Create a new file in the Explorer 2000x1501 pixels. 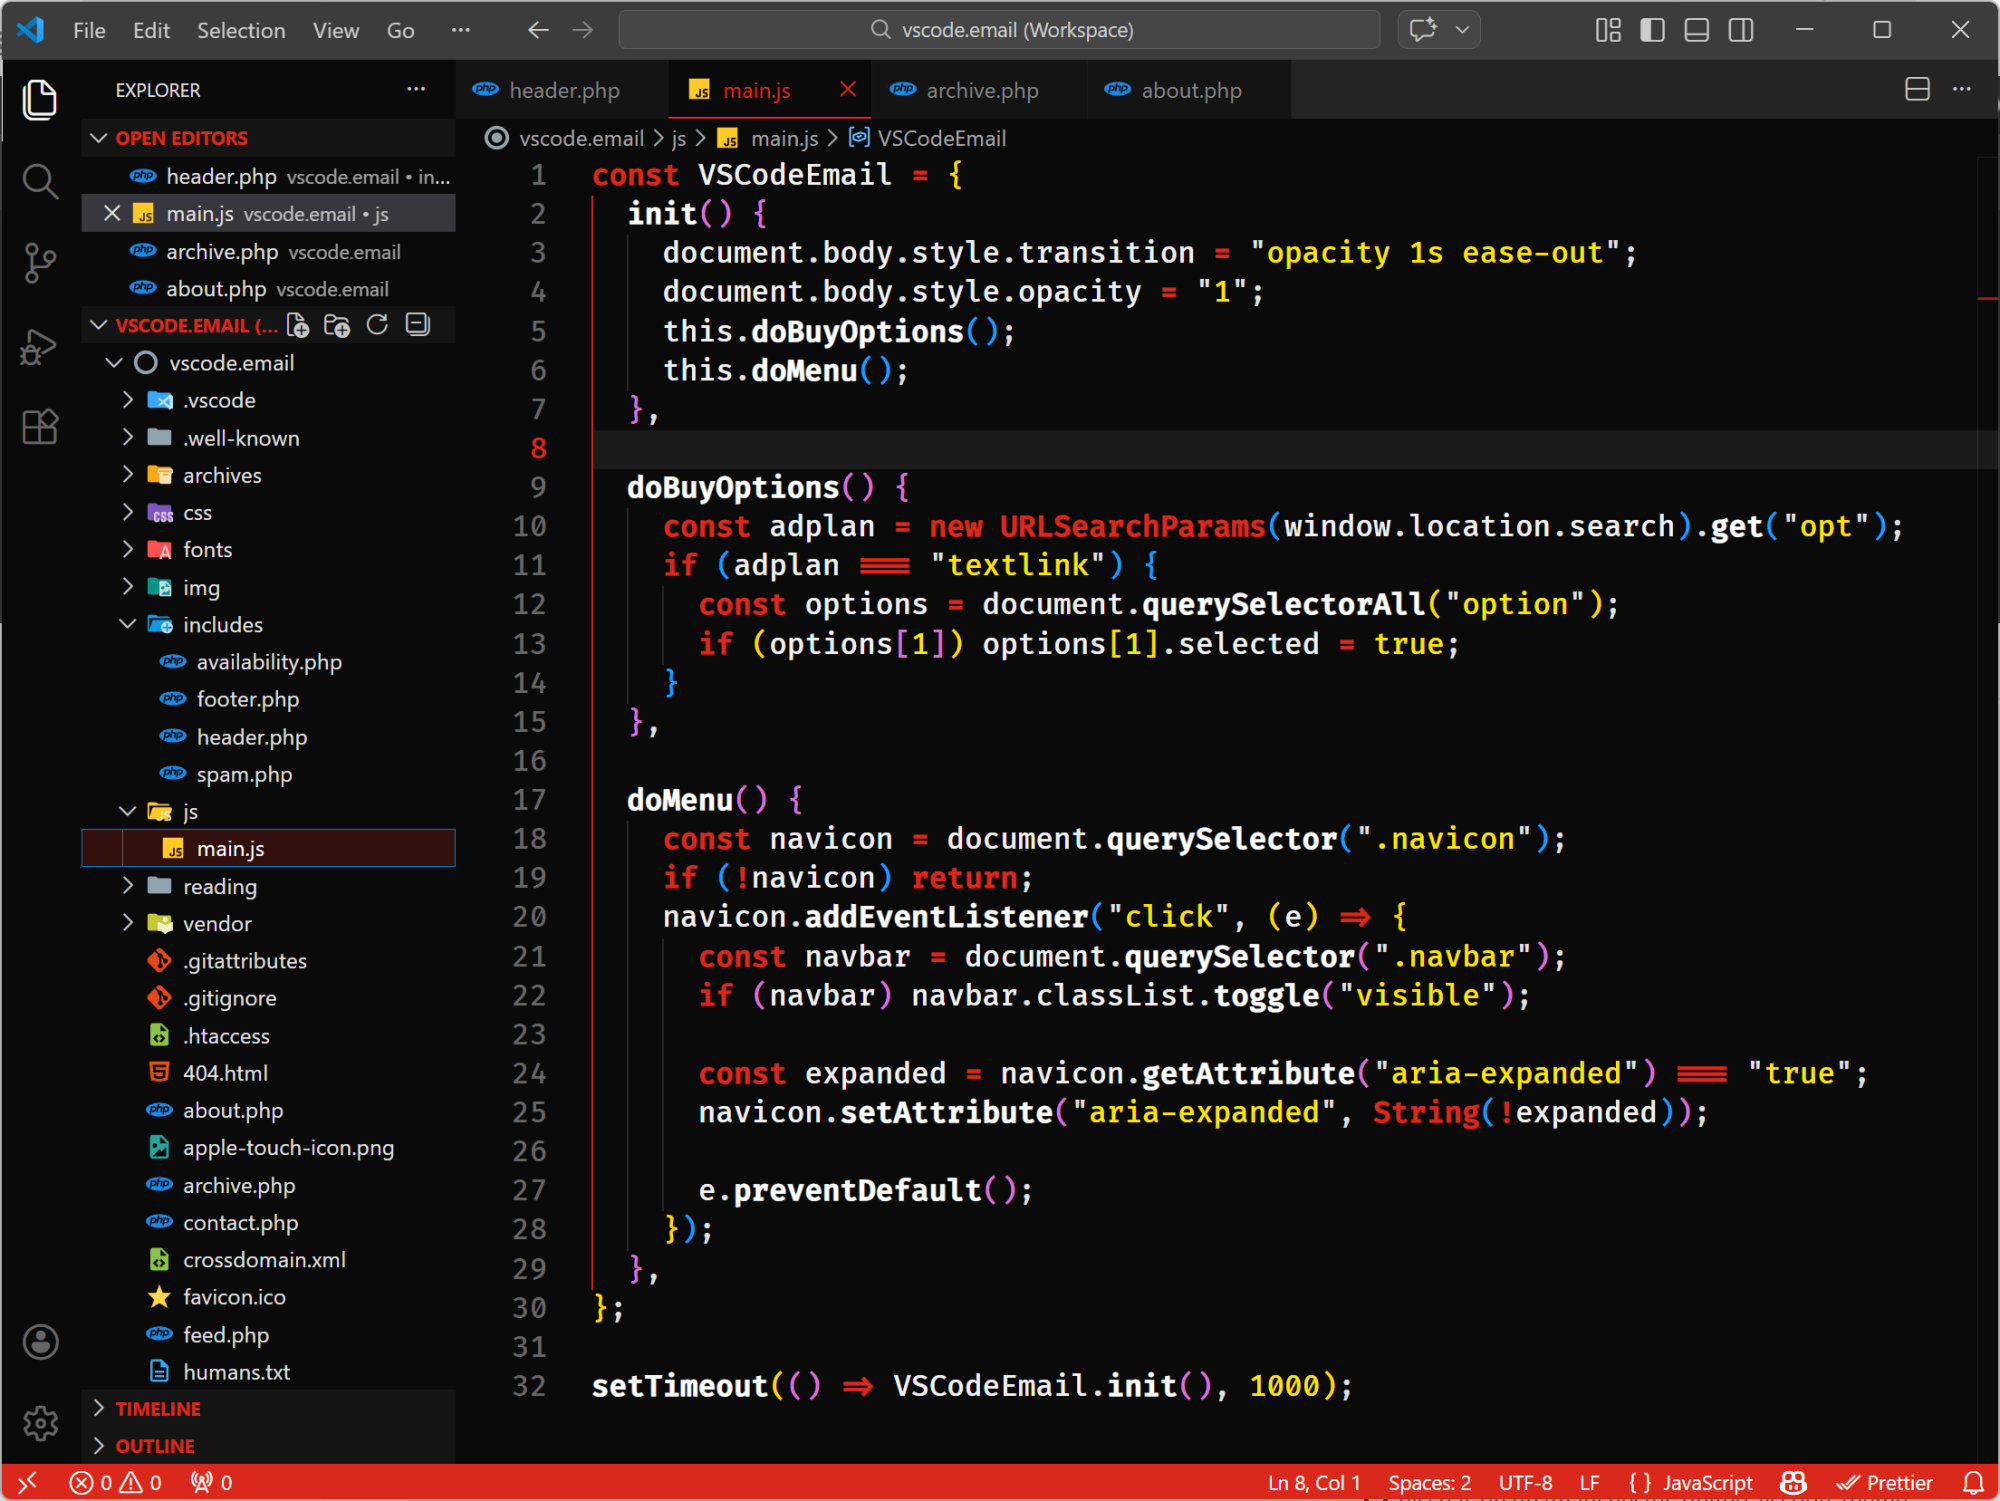coord(297,324)
